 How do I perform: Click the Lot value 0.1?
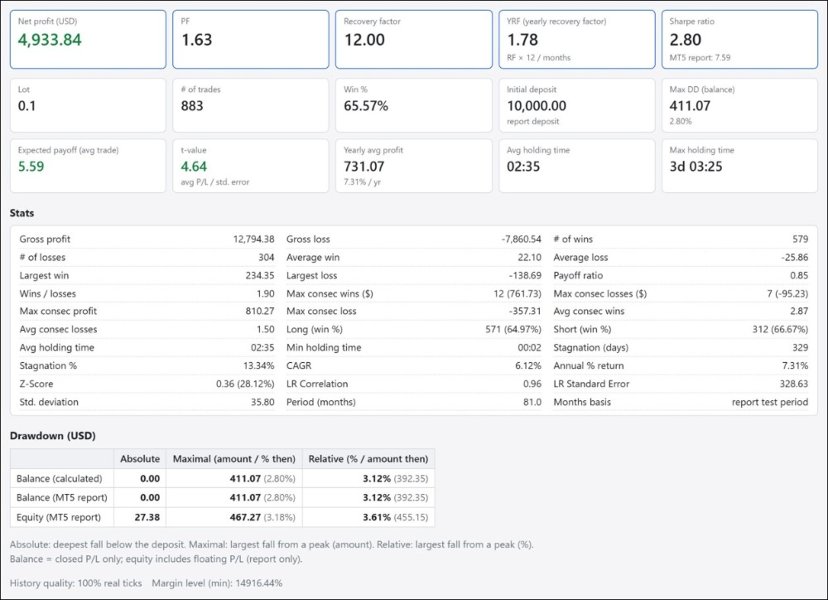tap(27, 106)
